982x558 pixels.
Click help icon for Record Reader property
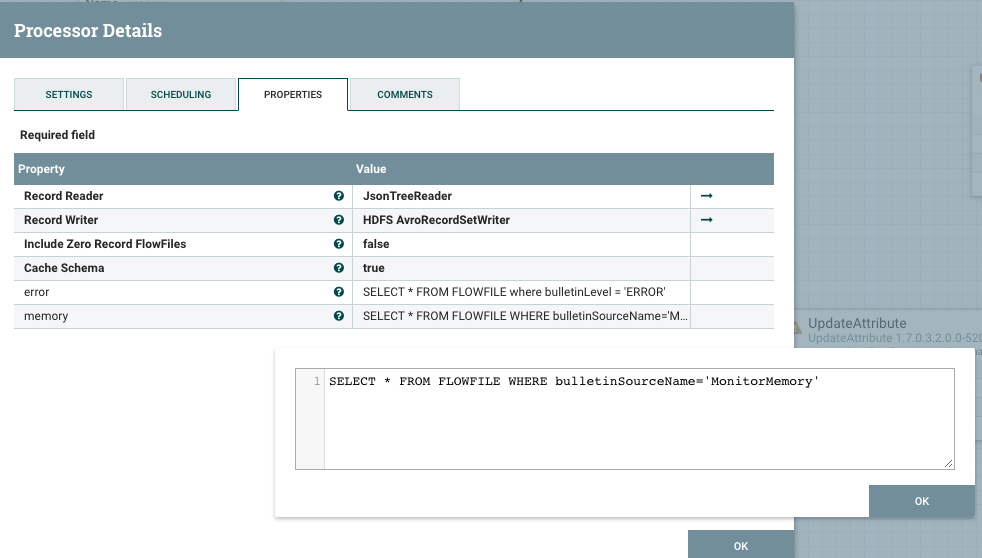(339, 196)
